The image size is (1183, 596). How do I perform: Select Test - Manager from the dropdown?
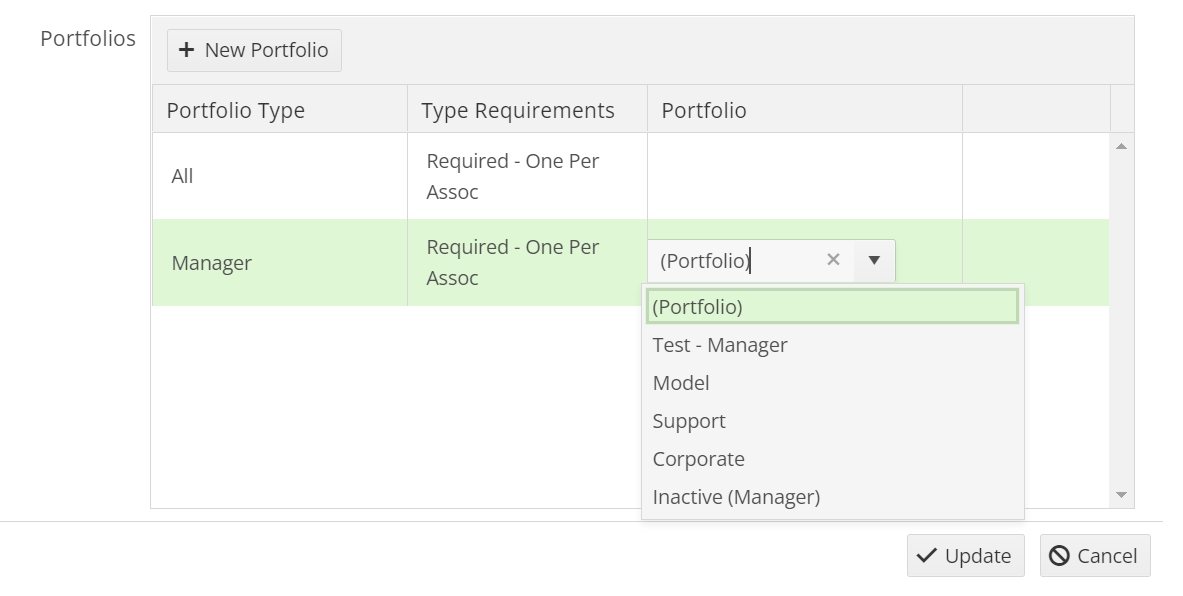[720, 345]
